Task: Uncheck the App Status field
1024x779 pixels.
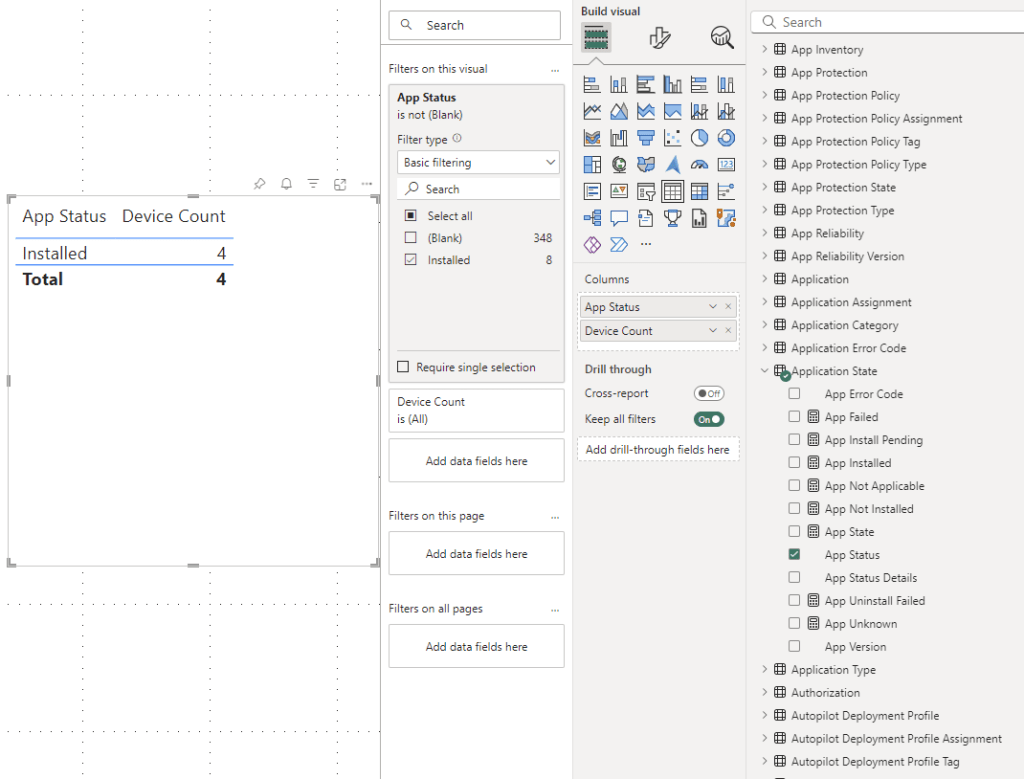Action: [794, 554]
